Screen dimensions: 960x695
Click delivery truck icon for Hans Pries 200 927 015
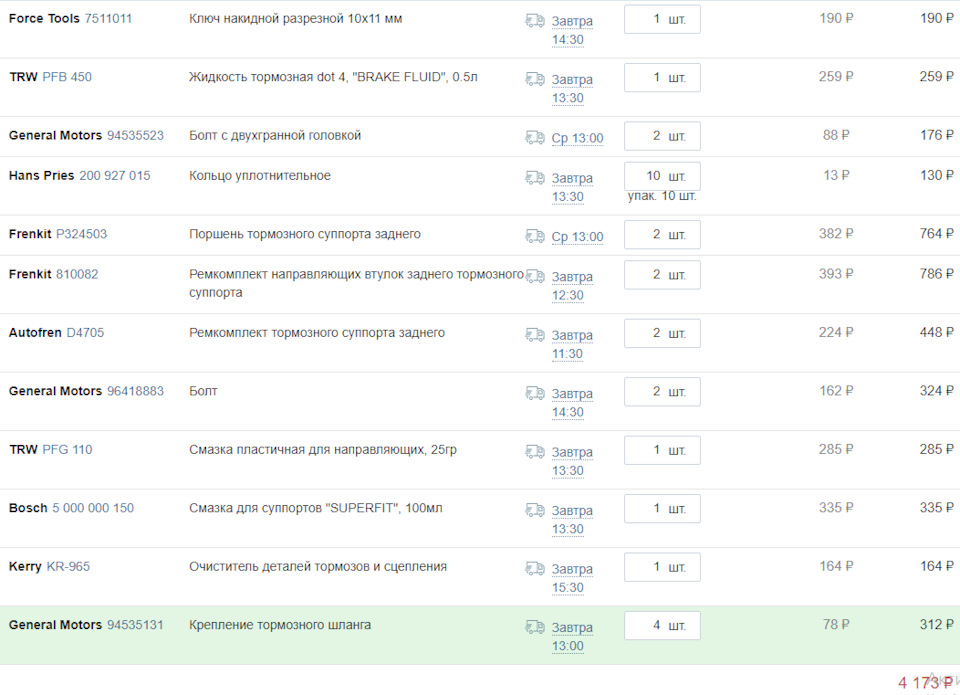click(x=534, y=178)
